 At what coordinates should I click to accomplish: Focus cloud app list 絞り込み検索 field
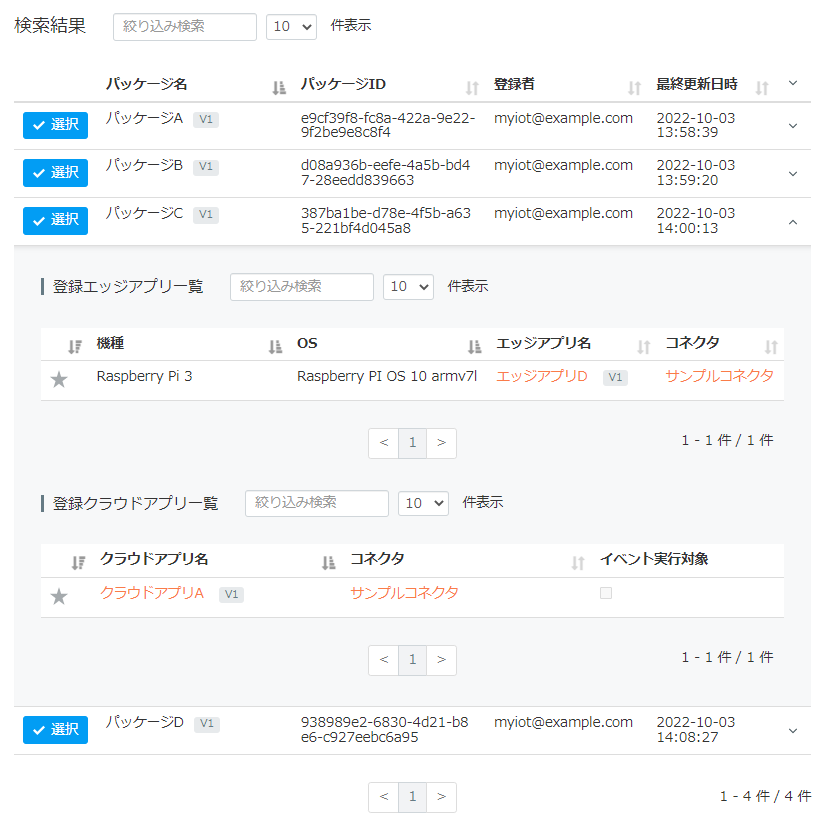pos(317,504)
